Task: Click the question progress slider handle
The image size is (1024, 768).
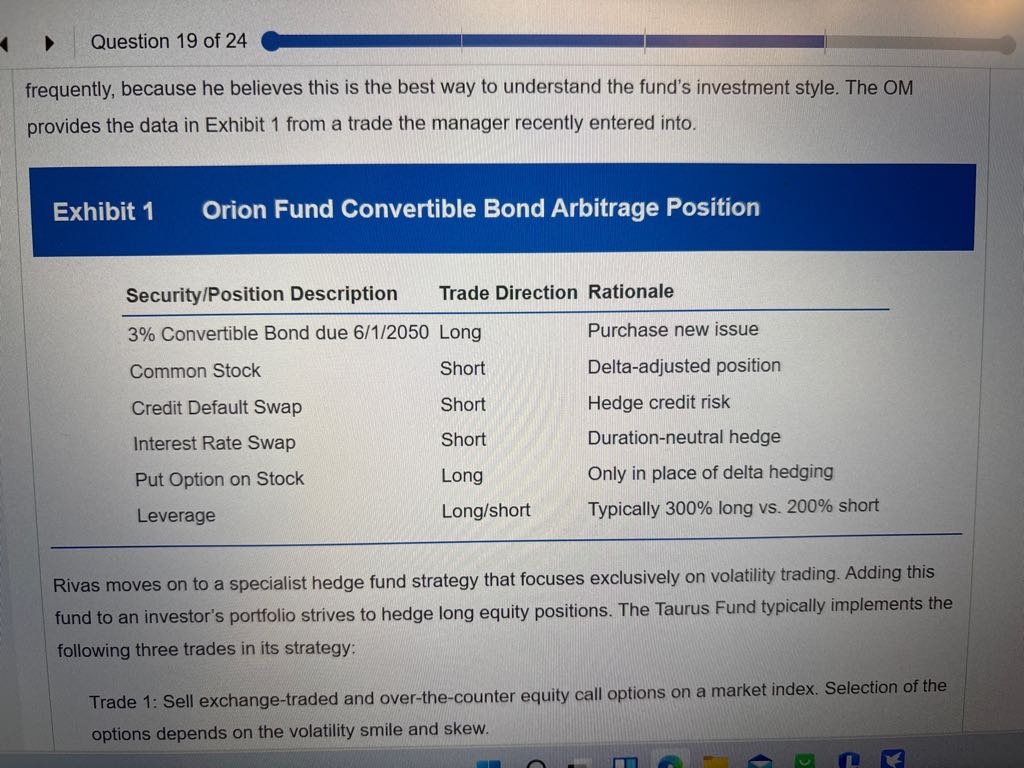Action: click(269, 42)
